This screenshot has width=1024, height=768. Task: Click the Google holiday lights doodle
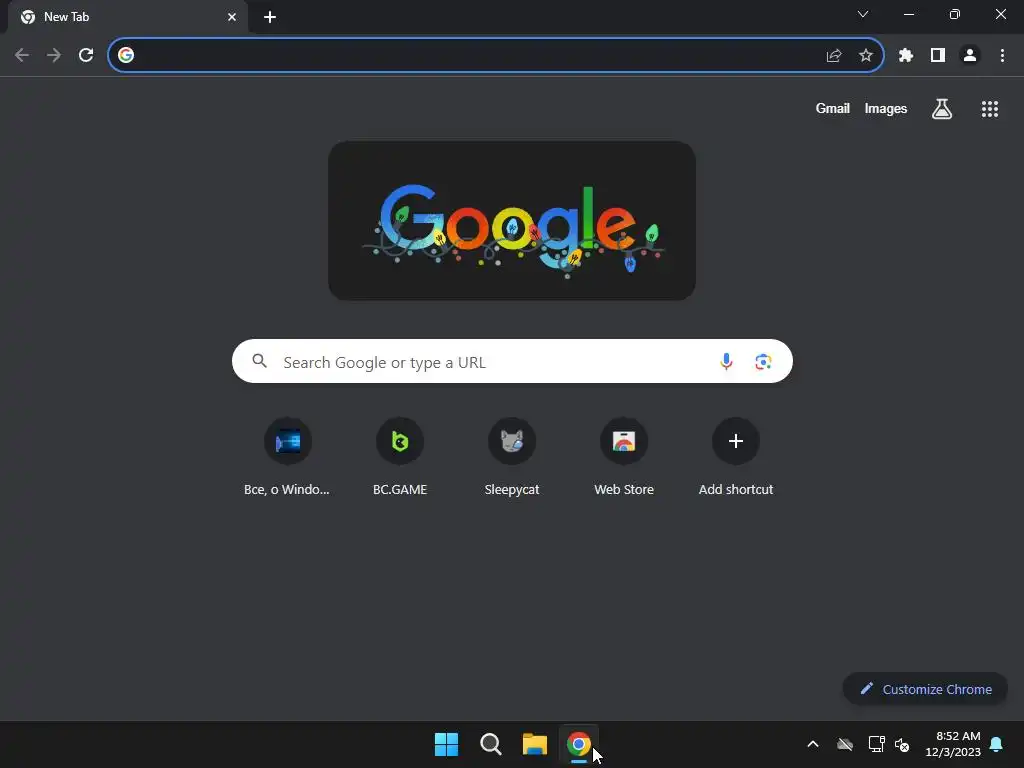512,221
